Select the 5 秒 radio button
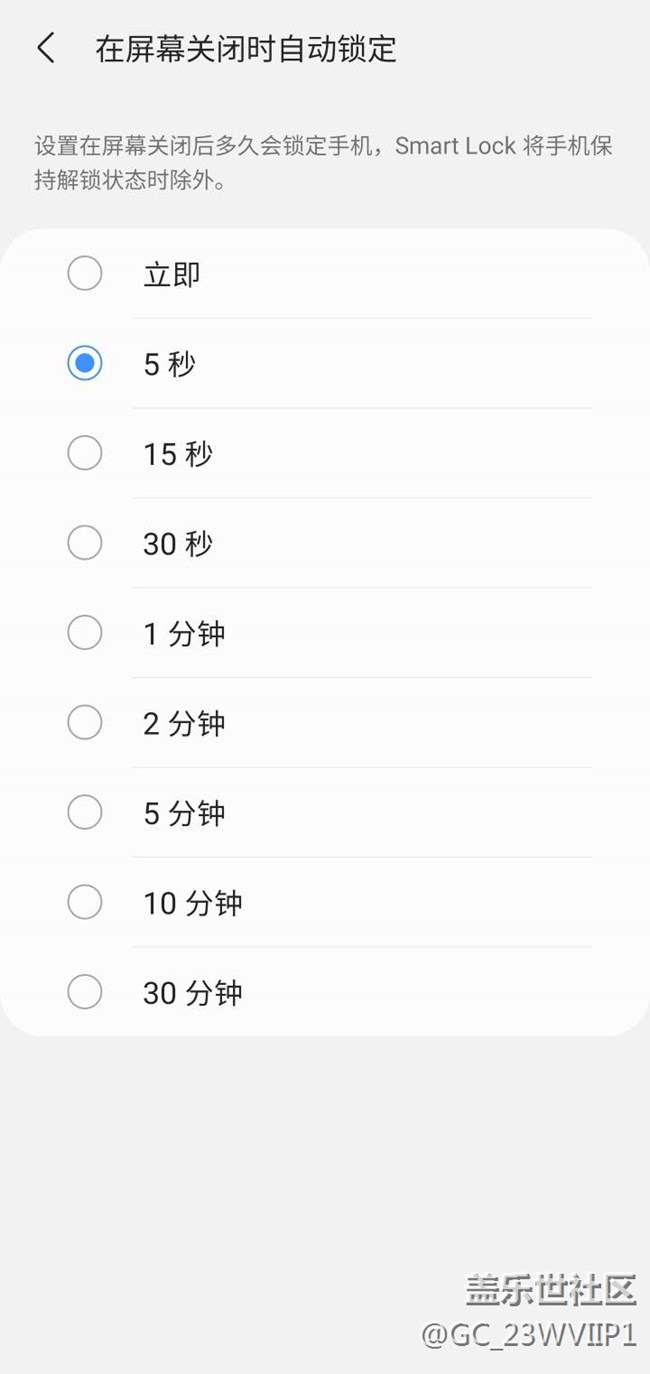The image size is (650, 1374). (85, 363)
